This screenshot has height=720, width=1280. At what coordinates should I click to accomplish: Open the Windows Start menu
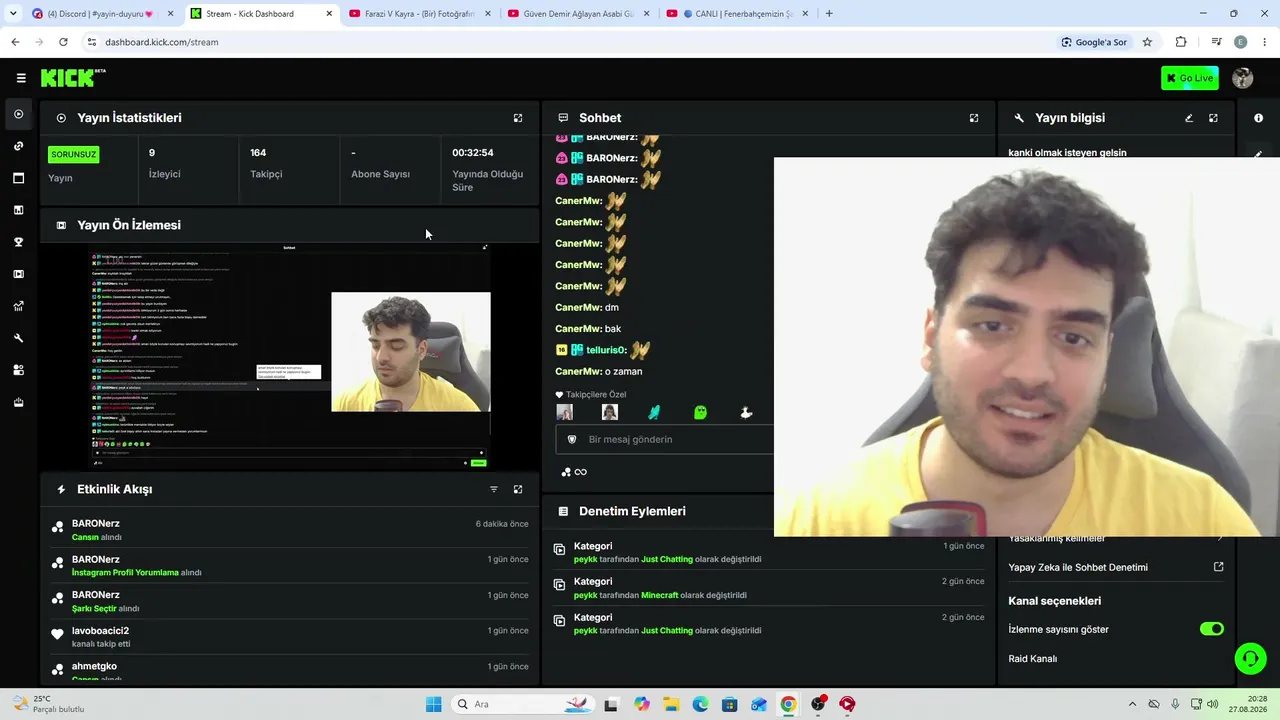(433, 704)
